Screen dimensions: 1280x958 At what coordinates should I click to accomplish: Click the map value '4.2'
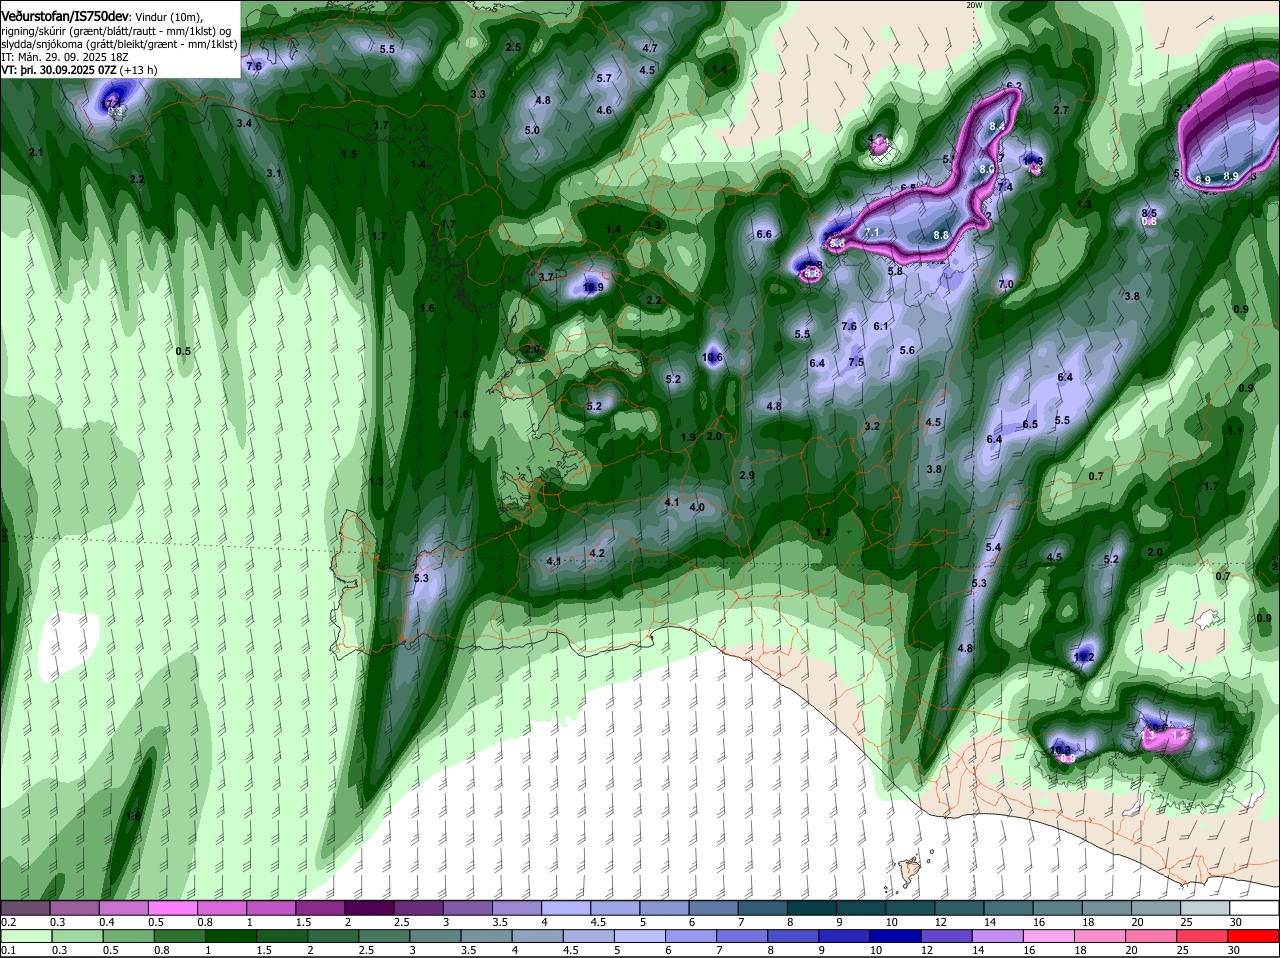point(598,553)
